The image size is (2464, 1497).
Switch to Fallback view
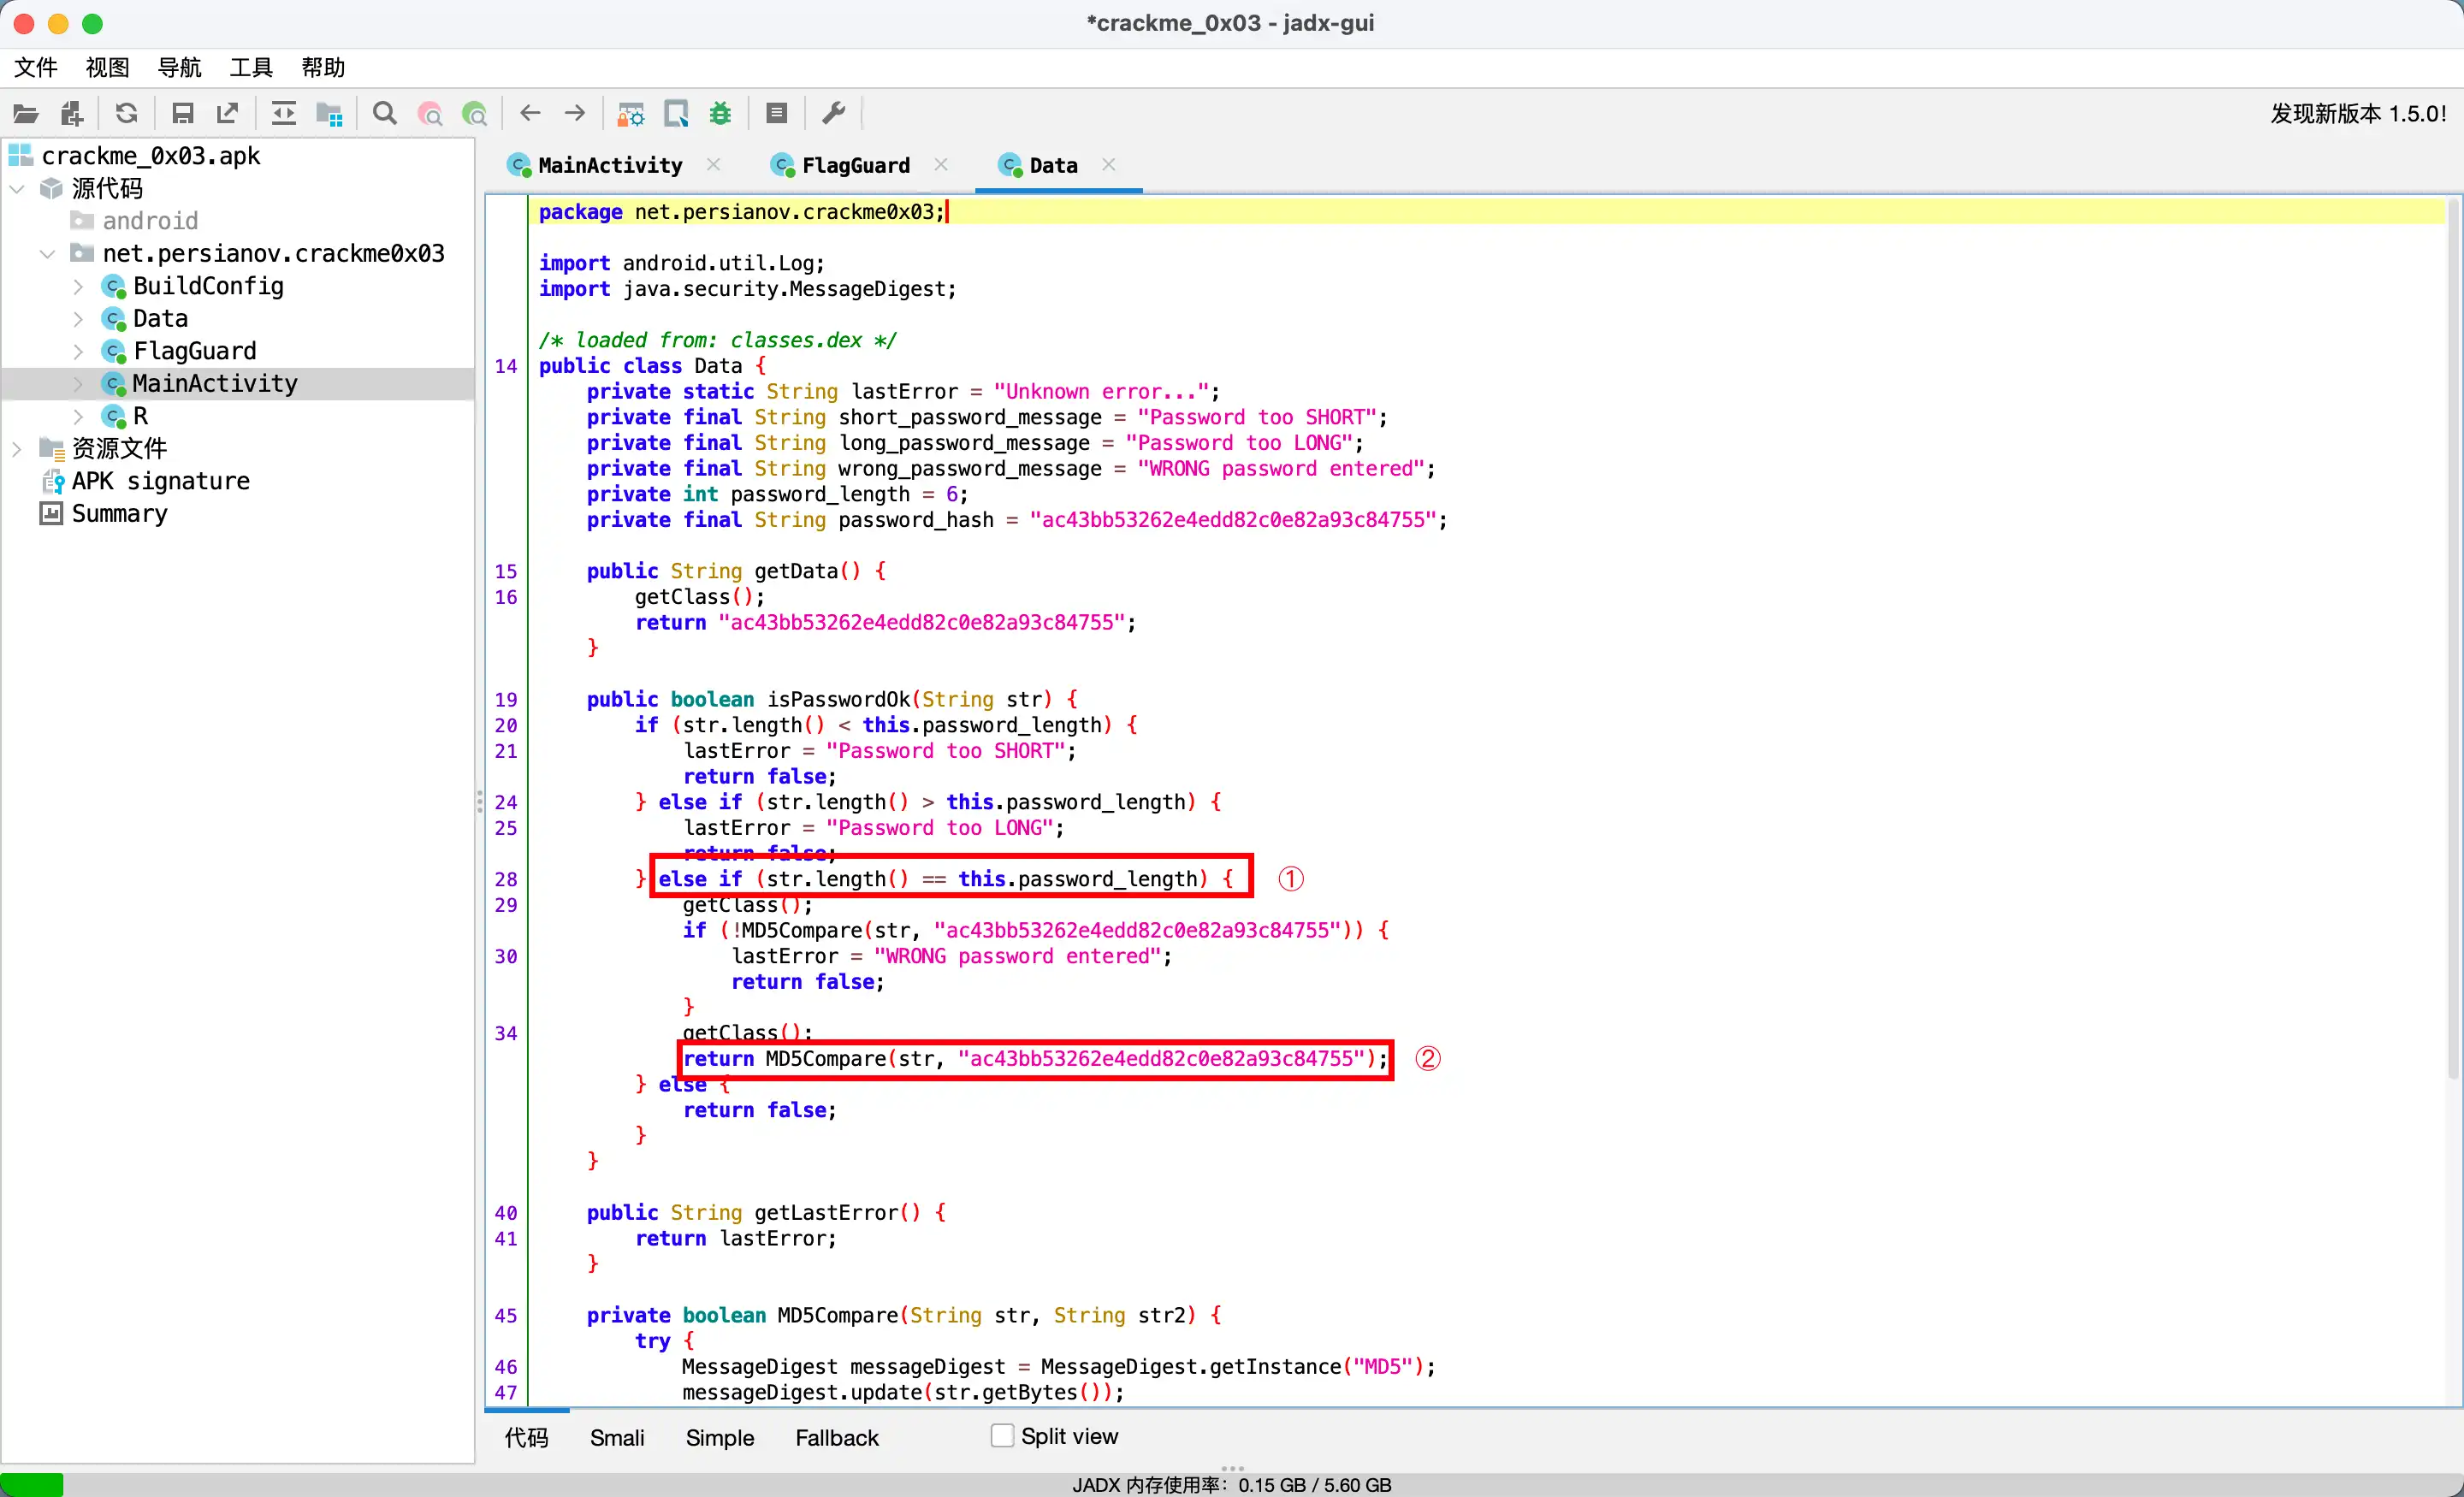click(x=837, y=1437)
